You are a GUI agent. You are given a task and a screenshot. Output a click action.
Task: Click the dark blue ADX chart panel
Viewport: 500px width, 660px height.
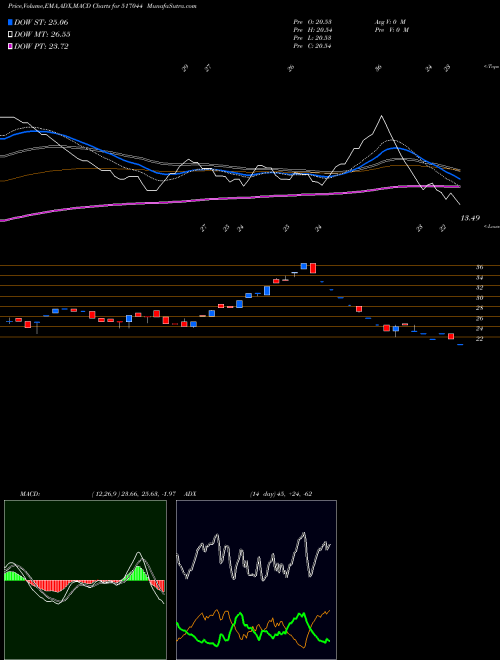point(256,580)
